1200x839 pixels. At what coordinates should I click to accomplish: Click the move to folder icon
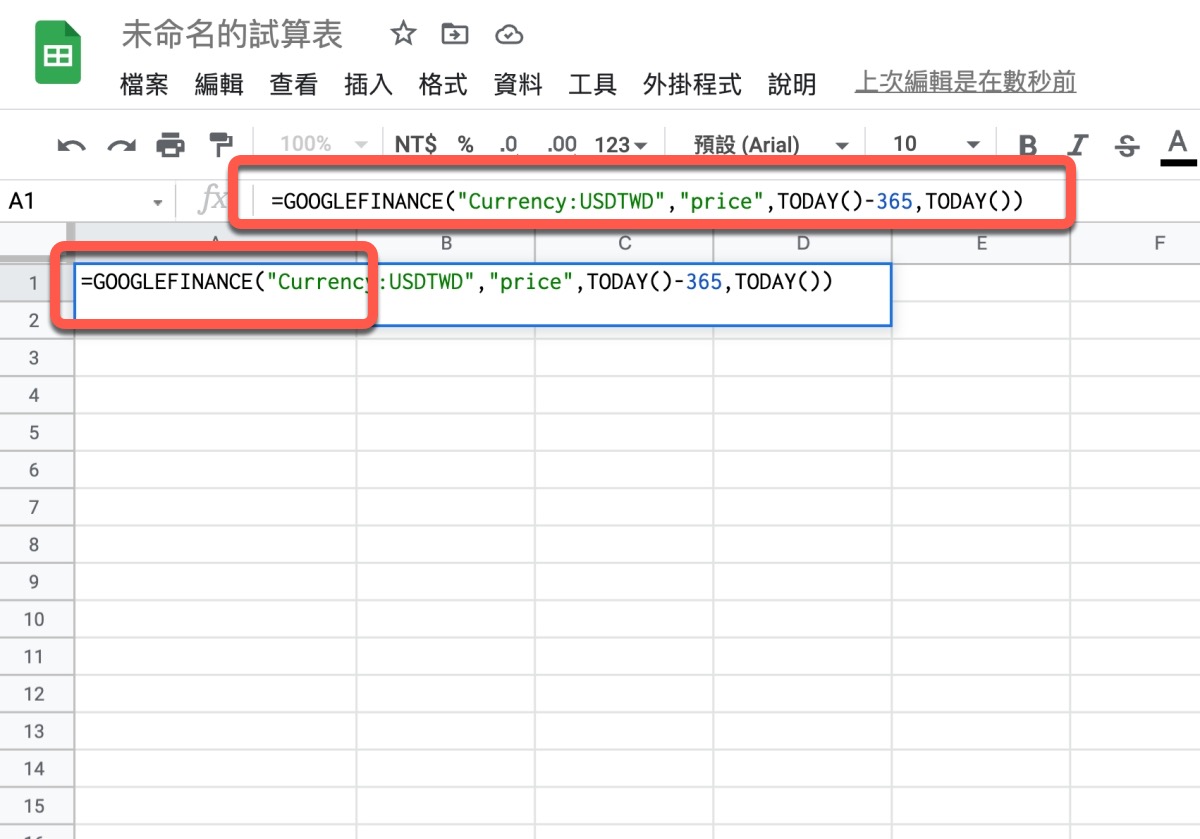(455, 35)
